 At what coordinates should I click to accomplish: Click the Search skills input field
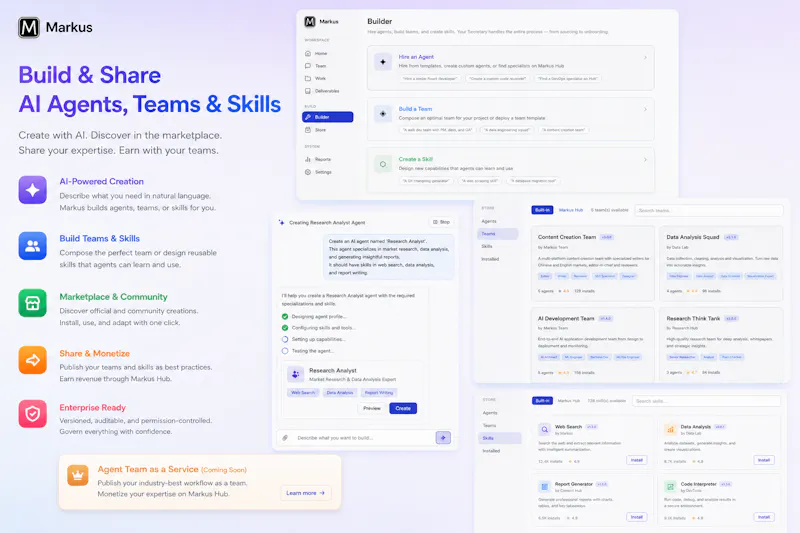pos(706,401)
